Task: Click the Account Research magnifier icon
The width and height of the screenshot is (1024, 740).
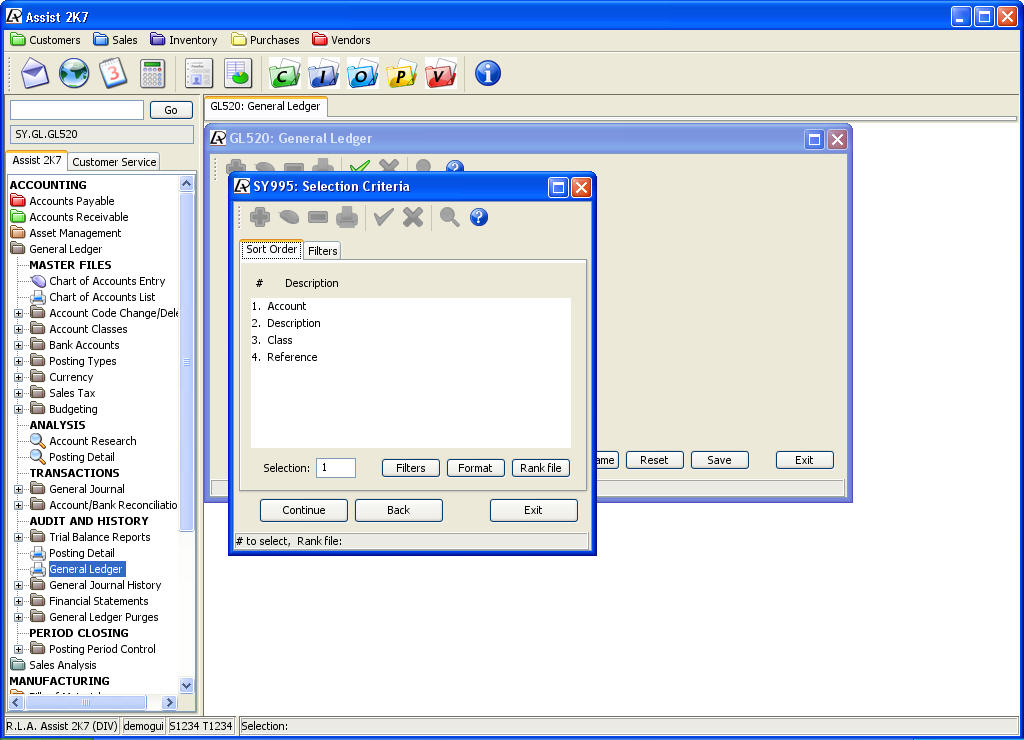Action: pos(39,441)
